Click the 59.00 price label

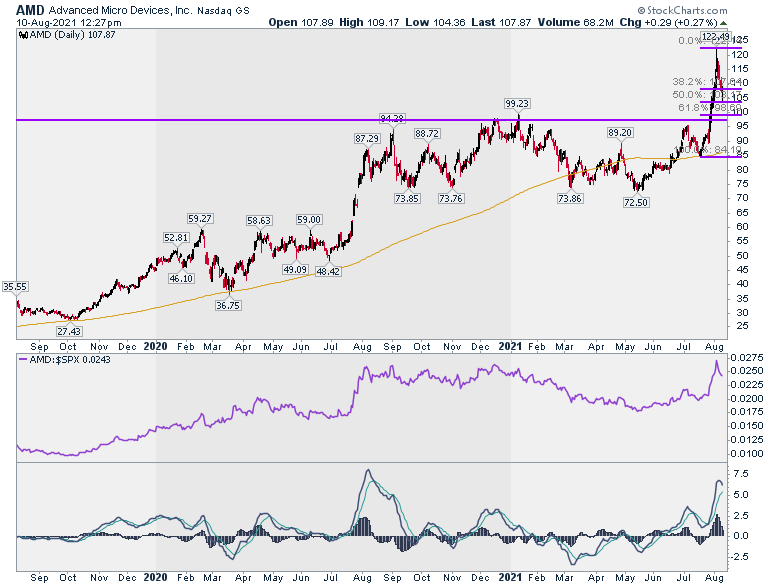[x=309, y=219]
